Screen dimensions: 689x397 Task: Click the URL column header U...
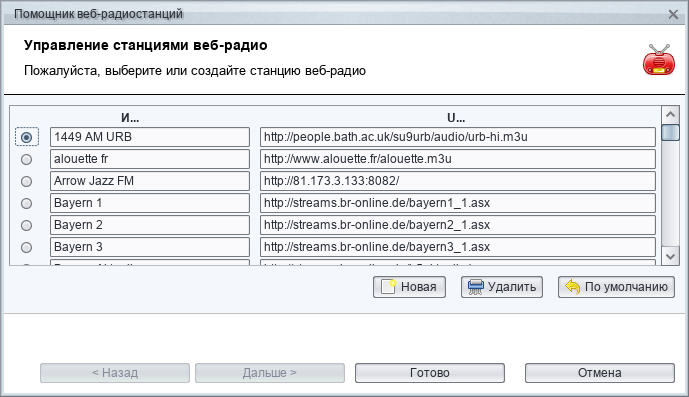click(x=456, y=118)
